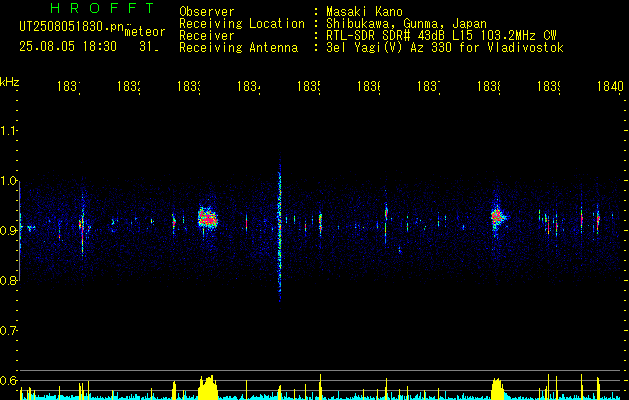This screenshot has width=629, height=400.
Task: Click the 1840 time axis label
Action: pos(610,86)
